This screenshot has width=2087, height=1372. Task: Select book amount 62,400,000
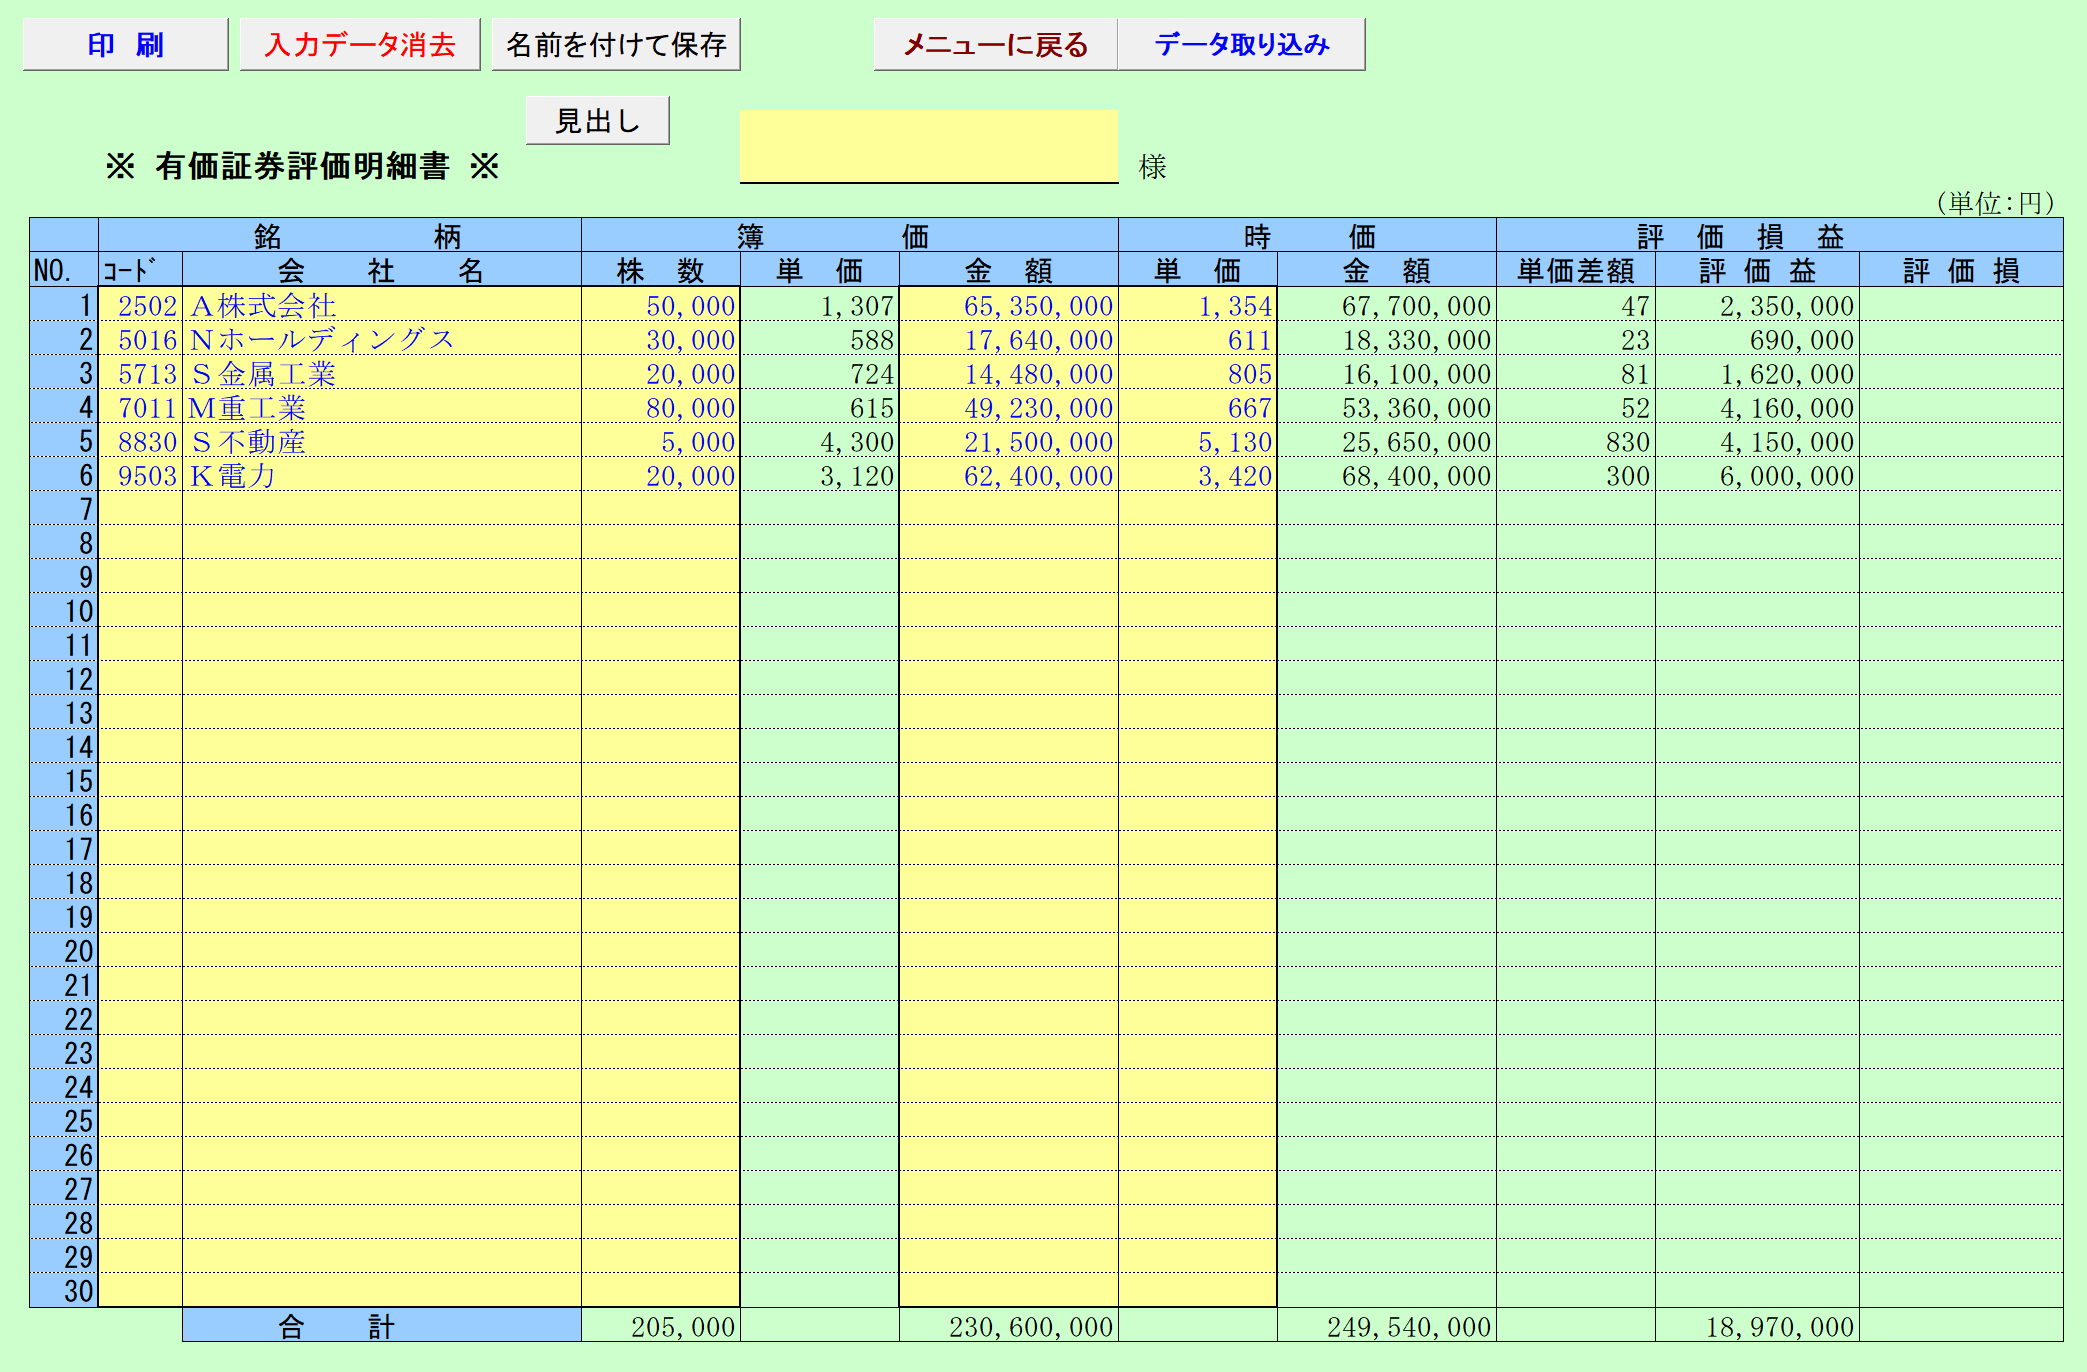point(1008,475)
